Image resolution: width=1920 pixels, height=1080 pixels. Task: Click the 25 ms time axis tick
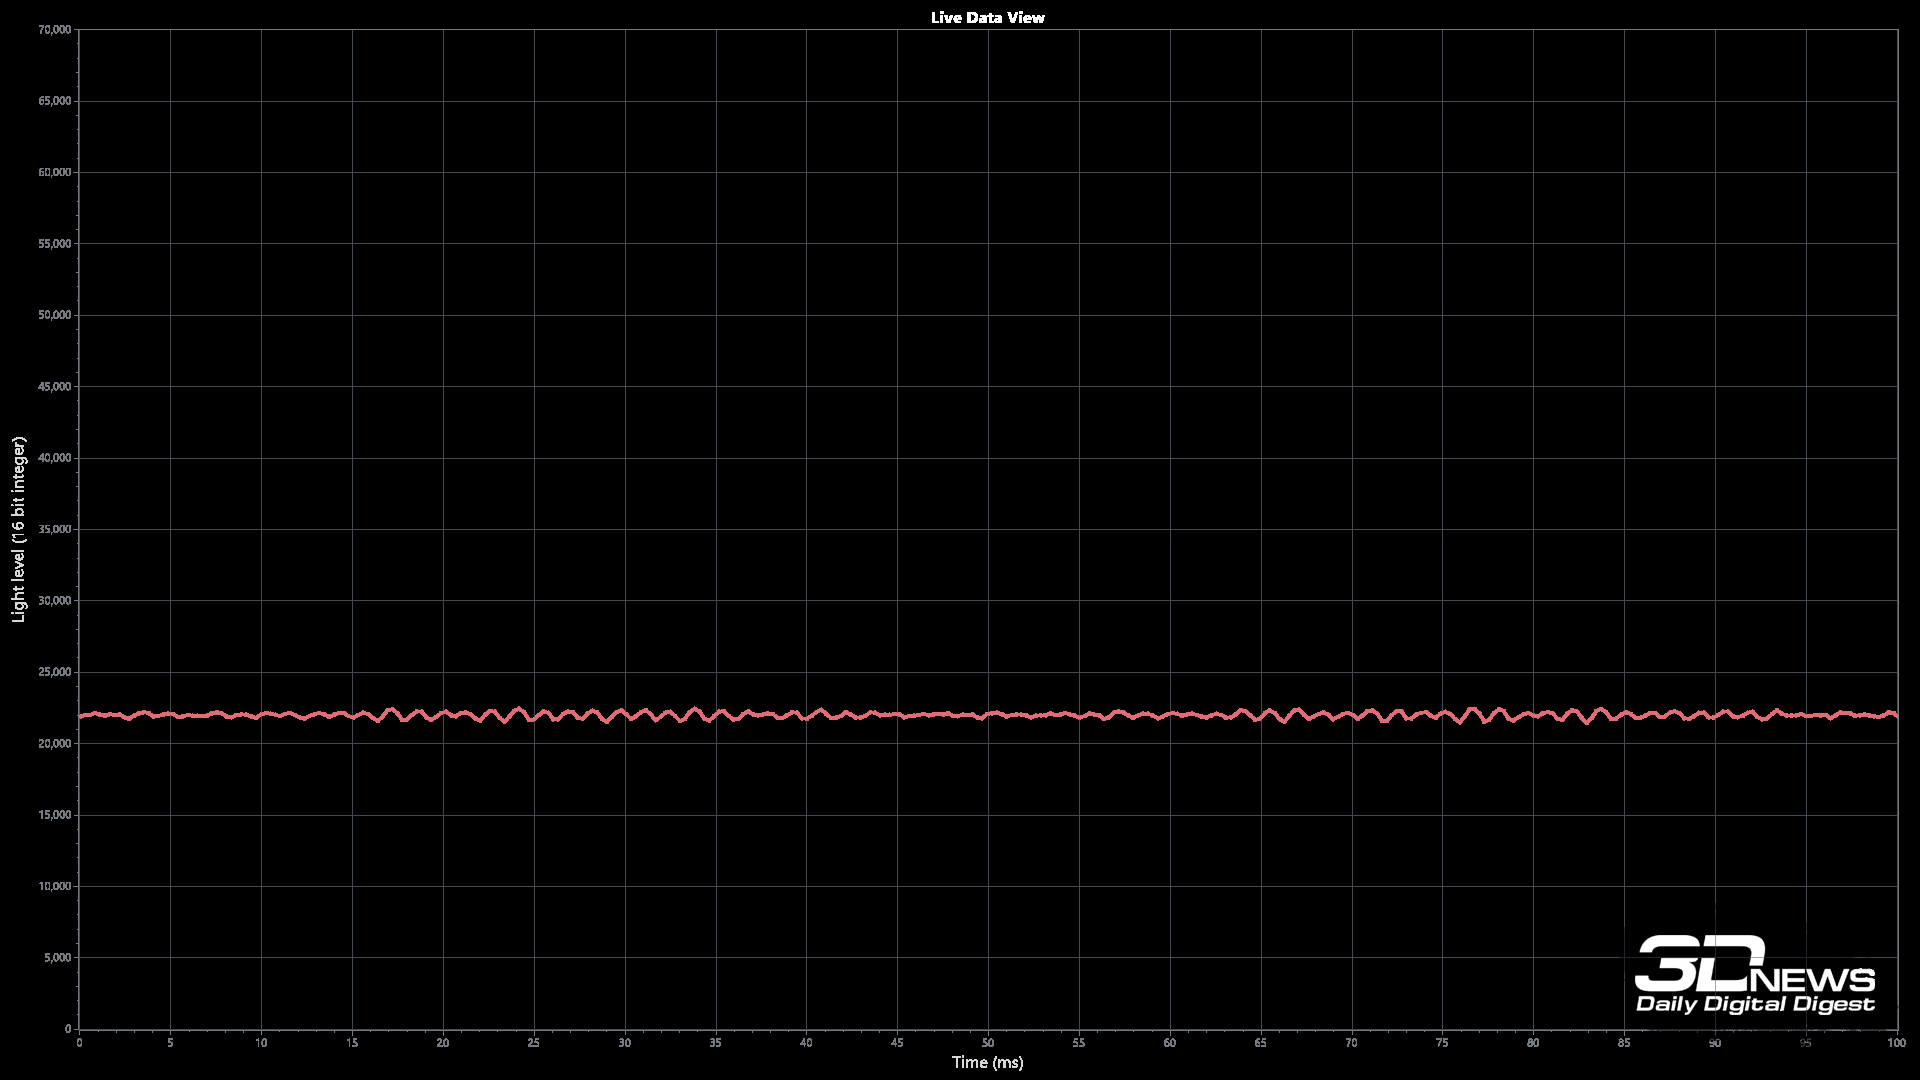pyautogui.click(x=534, y=1043)
